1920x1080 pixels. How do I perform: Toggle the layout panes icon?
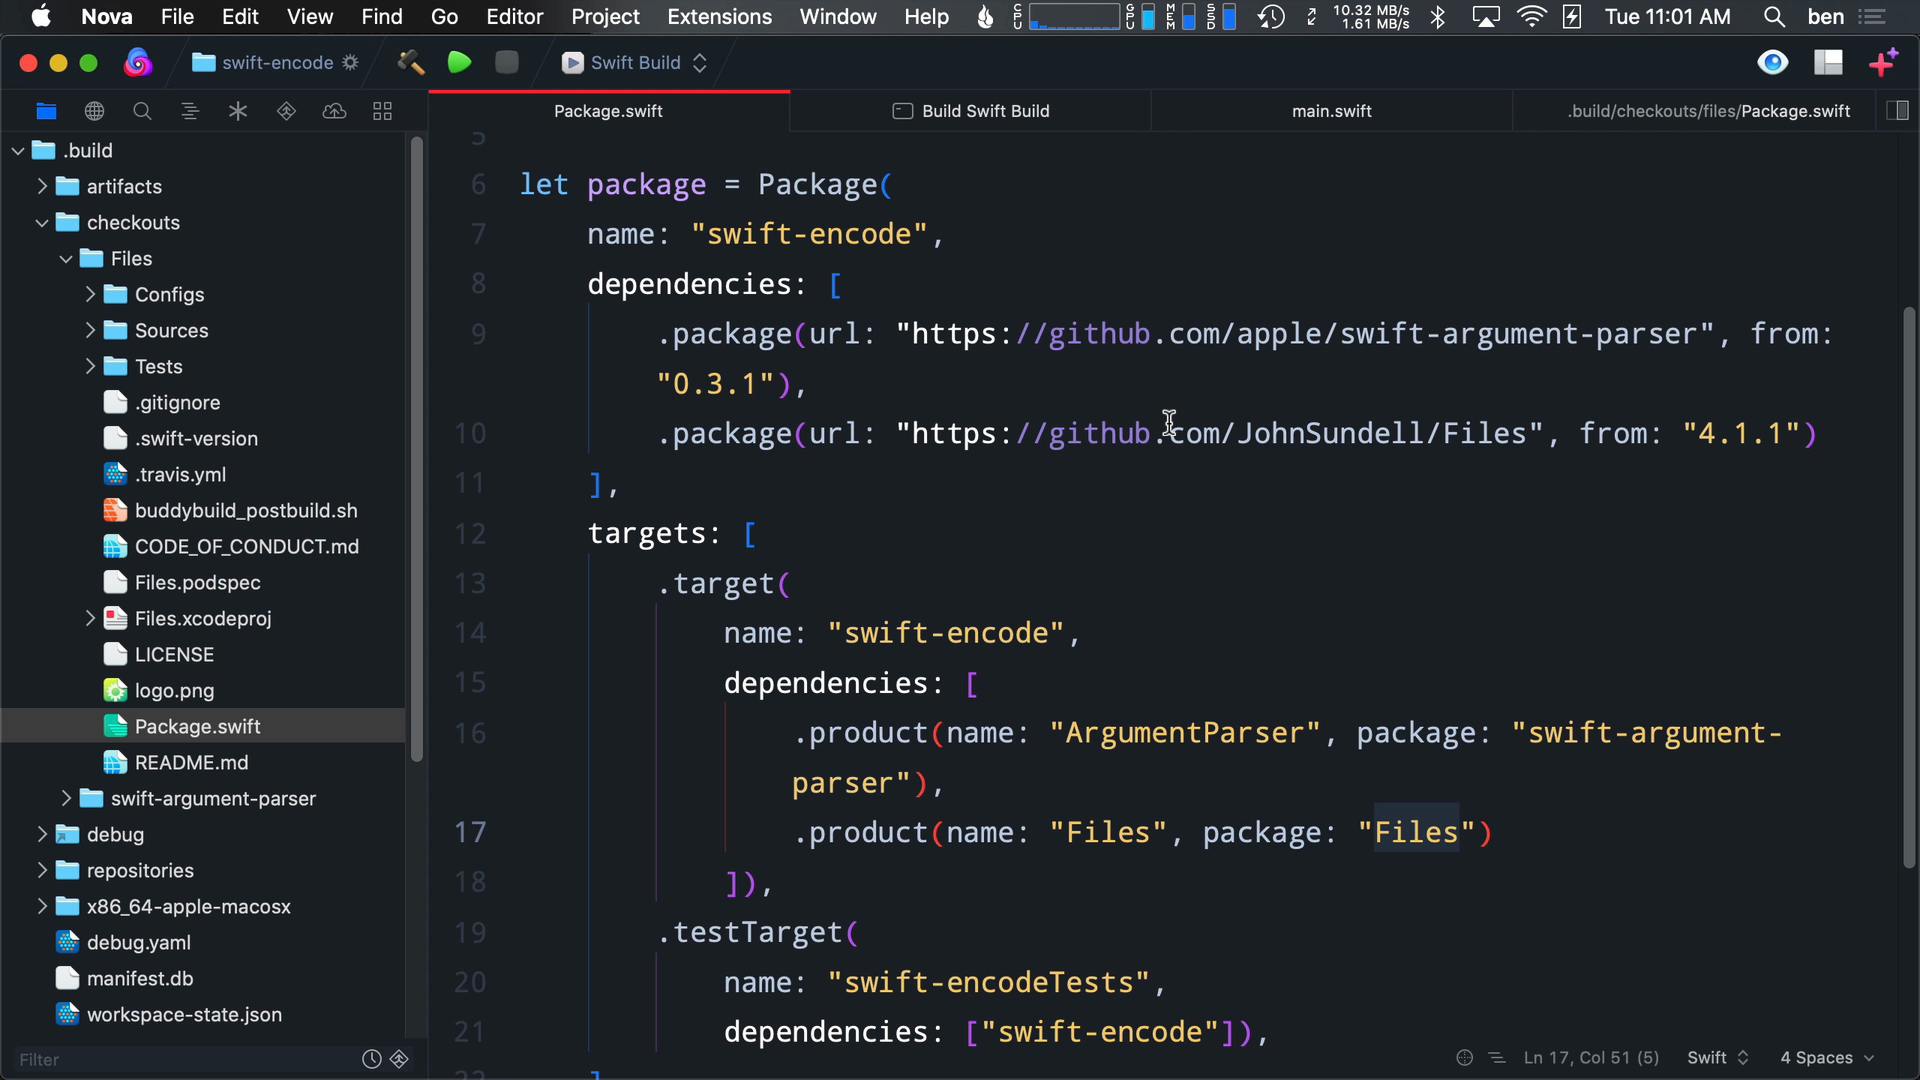pos(1828,62)
